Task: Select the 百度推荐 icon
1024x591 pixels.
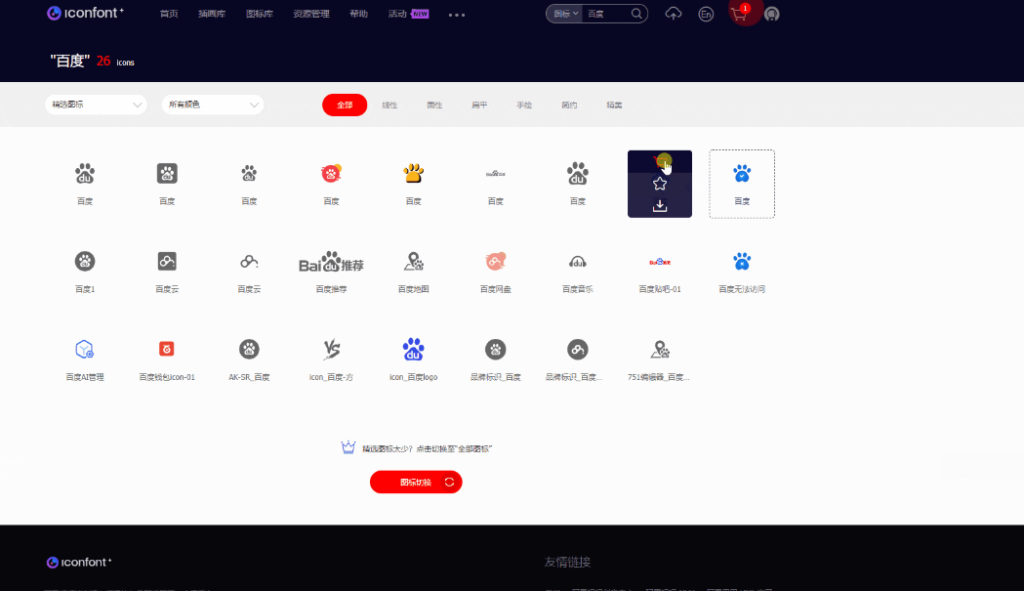Action: [x=331, y=262]
